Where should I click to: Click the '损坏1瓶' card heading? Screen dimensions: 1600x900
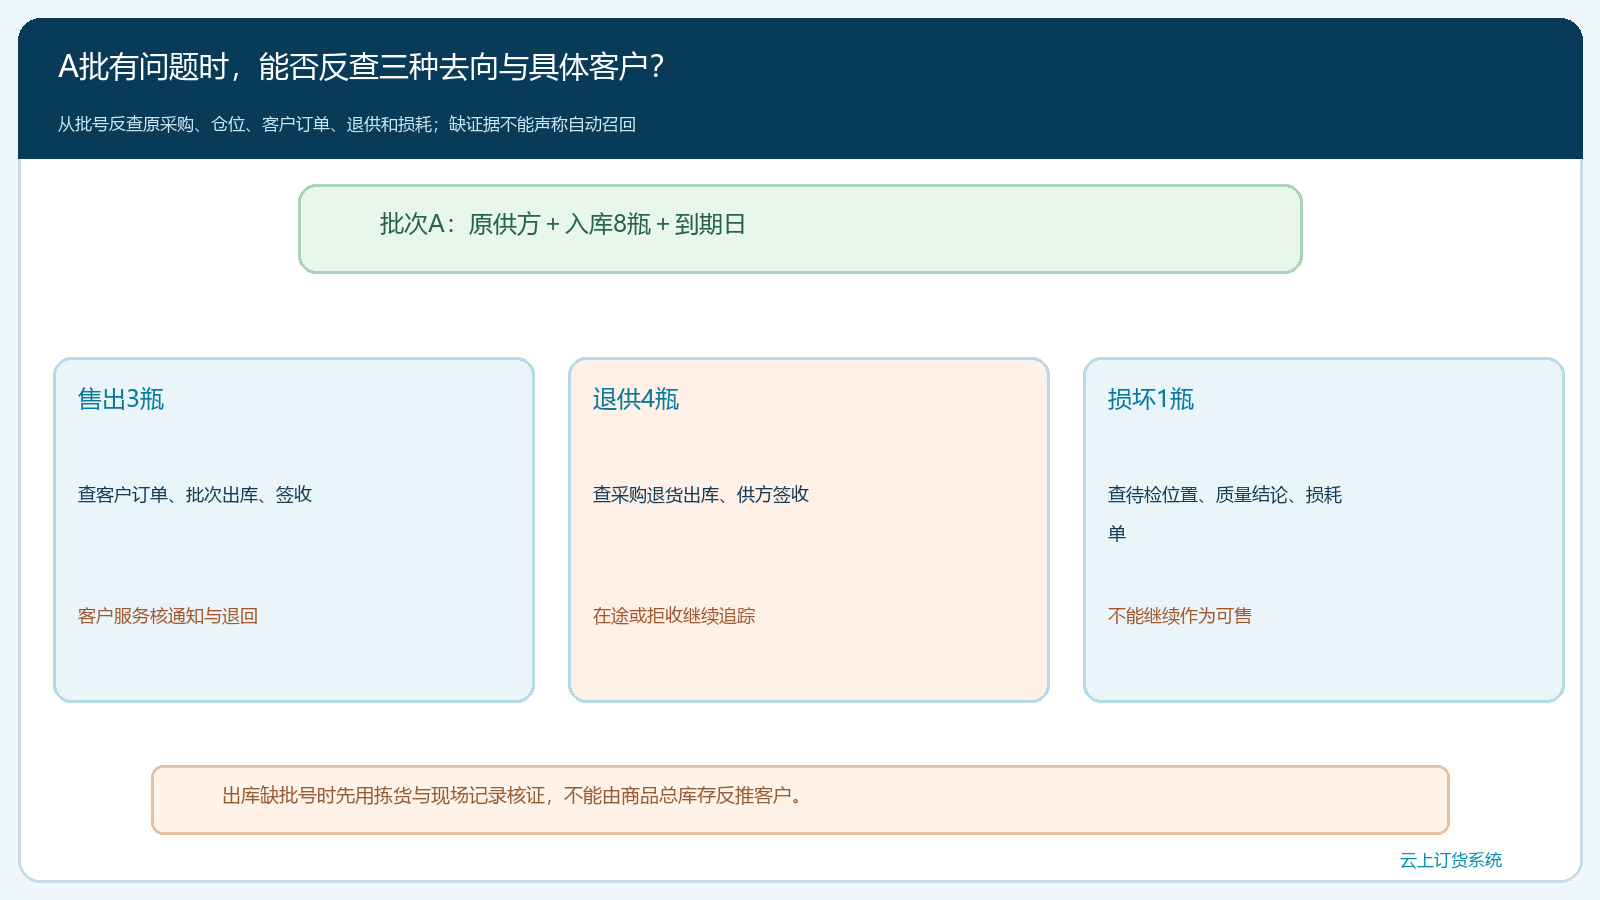[1151, 399]
